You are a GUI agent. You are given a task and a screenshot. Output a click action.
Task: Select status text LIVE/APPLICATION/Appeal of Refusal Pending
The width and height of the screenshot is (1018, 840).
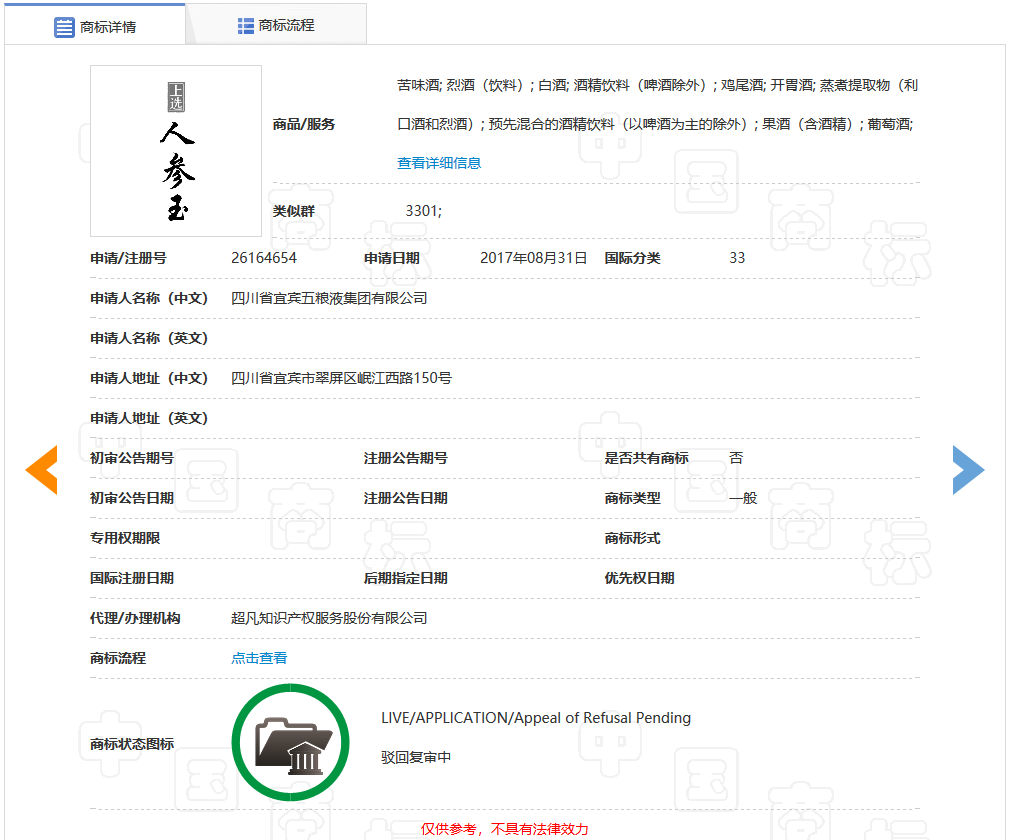536,717
